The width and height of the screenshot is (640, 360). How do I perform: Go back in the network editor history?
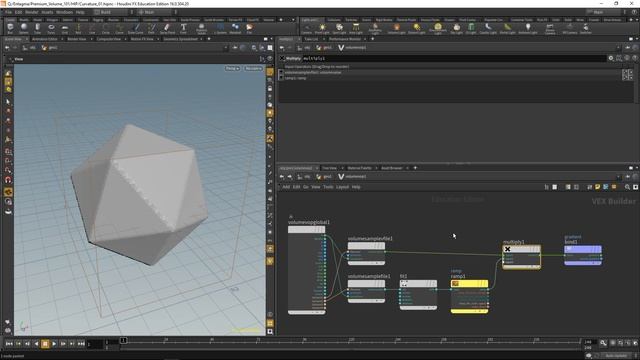click(282, 177)
